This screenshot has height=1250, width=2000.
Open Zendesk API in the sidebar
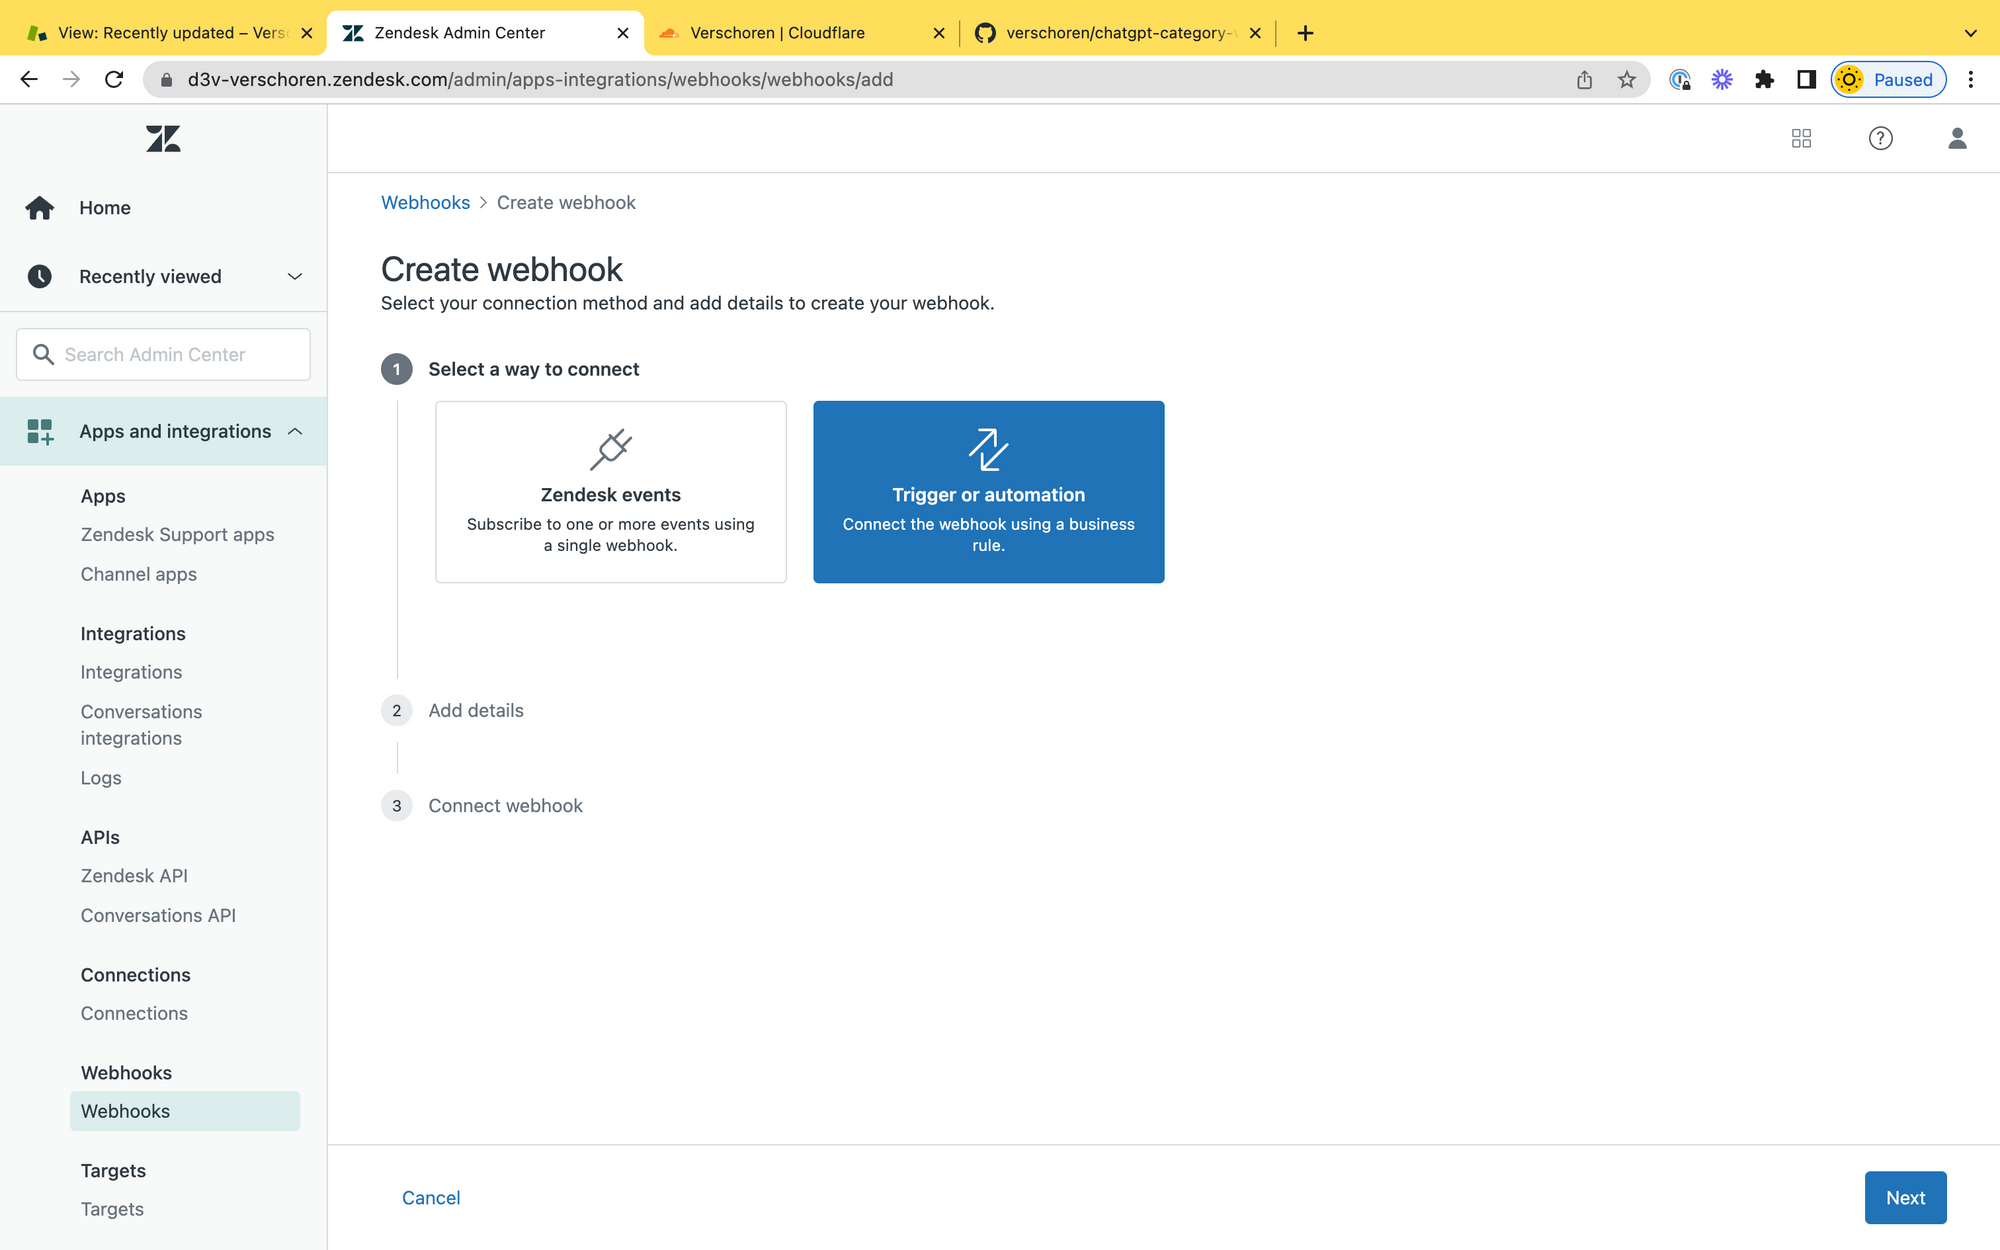(x=134, y=876)
